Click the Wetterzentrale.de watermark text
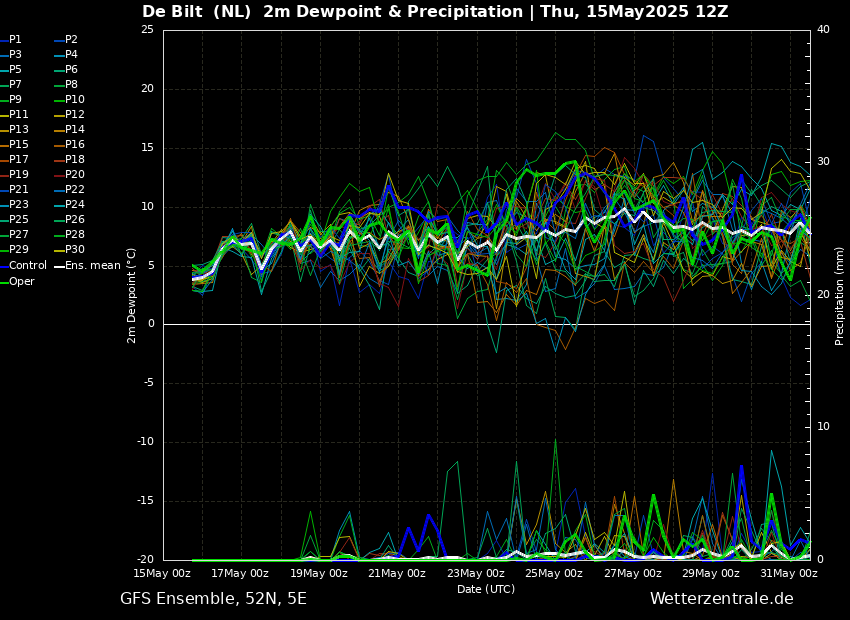Image resolution: width=850 pixels, height=620 pixels. (x=721, y=599)
